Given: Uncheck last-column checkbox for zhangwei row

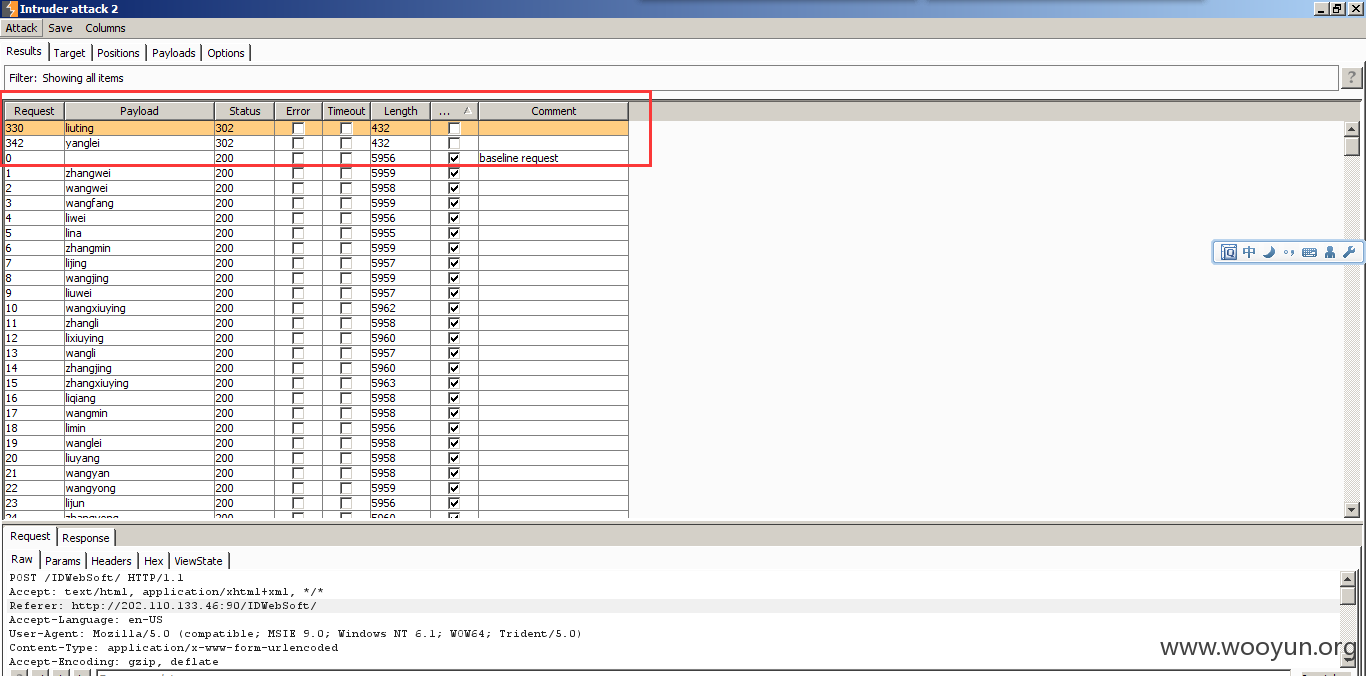Looking at the screenshot, I should coord(454,173).
